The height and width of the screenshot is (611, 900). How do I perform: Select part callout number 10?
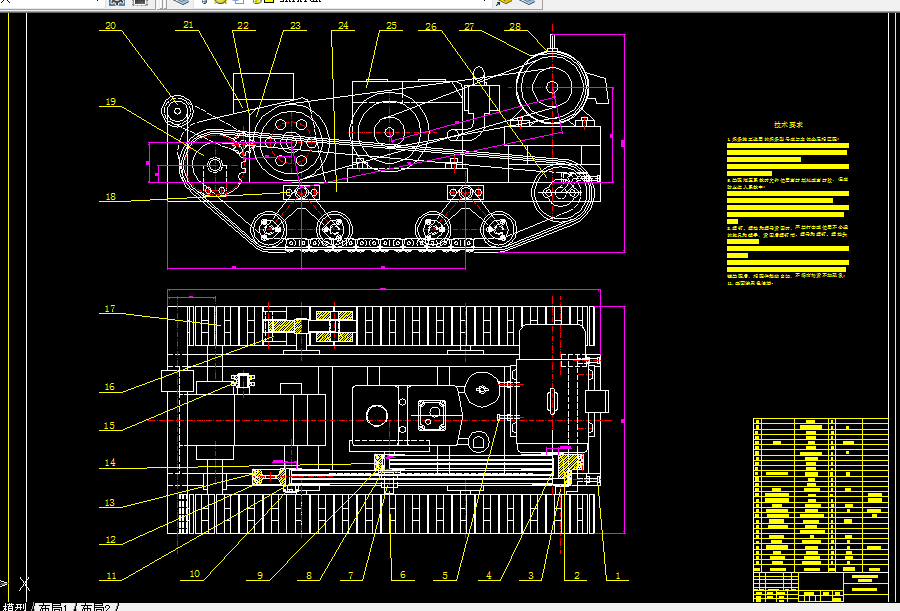coord(195,574)
